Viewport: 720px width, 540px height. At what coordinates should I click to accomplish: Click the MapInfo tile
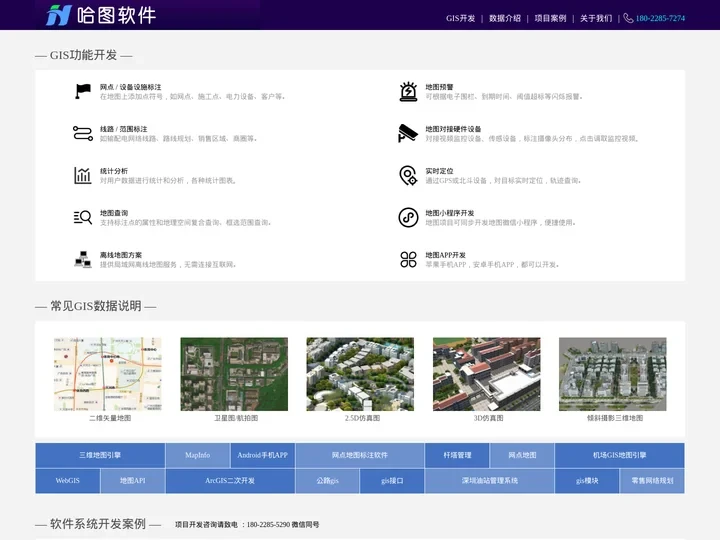click(197, 455)
